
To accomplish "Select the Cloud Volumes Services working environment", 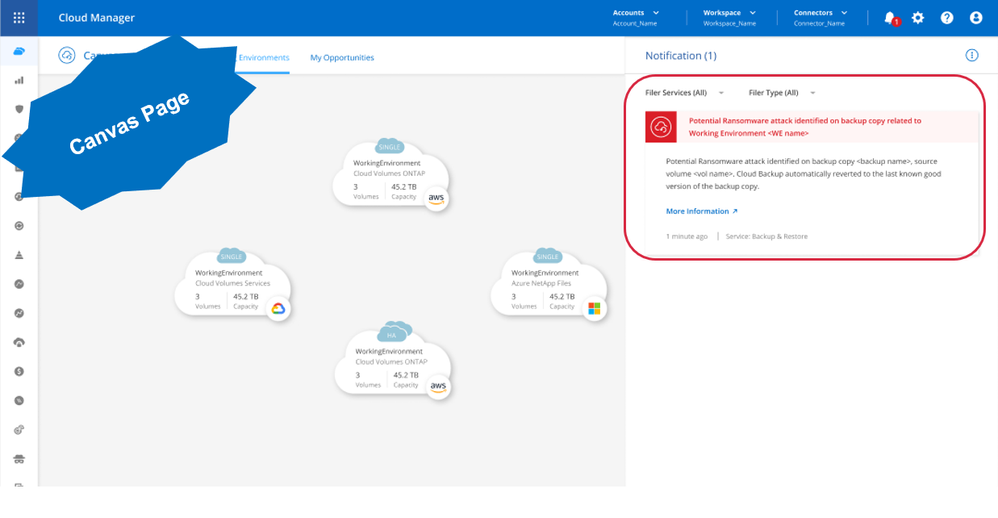I will (x=231, y=284).
